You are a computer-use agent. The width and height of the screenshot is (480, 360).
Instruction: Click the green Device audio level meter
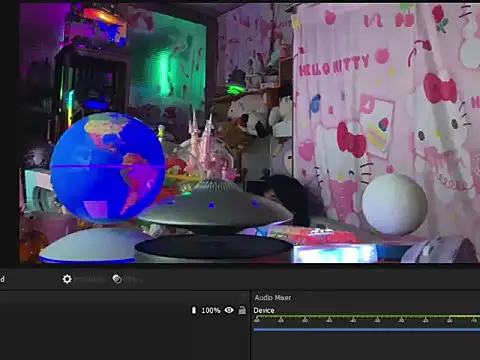[367, 316]
